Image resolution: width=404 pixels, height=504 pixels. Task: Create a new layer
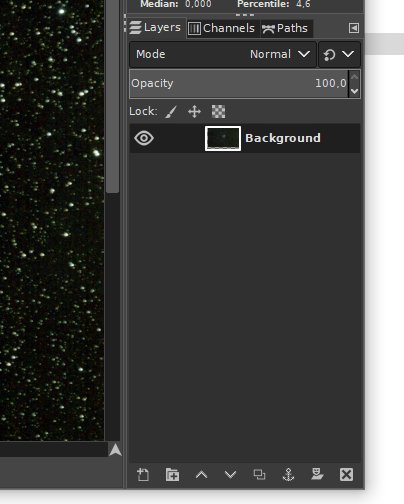[x=143, y=474]
